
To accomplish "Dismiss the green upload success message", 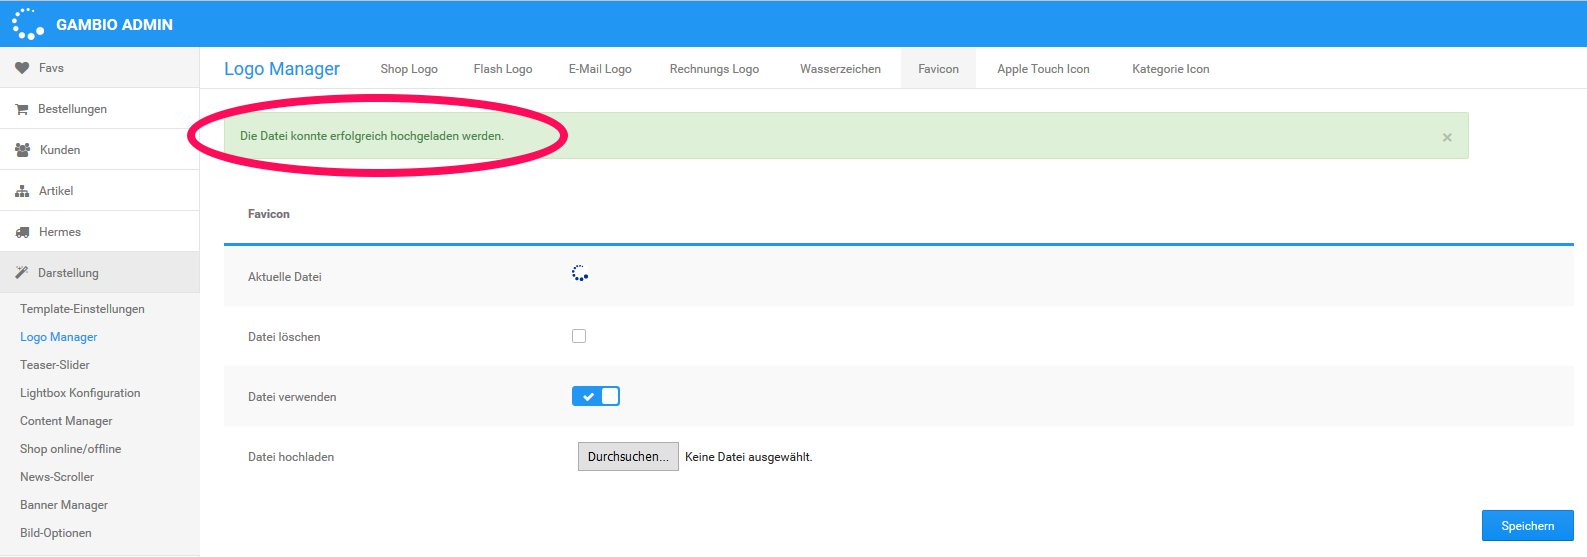I will pyautogui.click(x=1446, y=138).
